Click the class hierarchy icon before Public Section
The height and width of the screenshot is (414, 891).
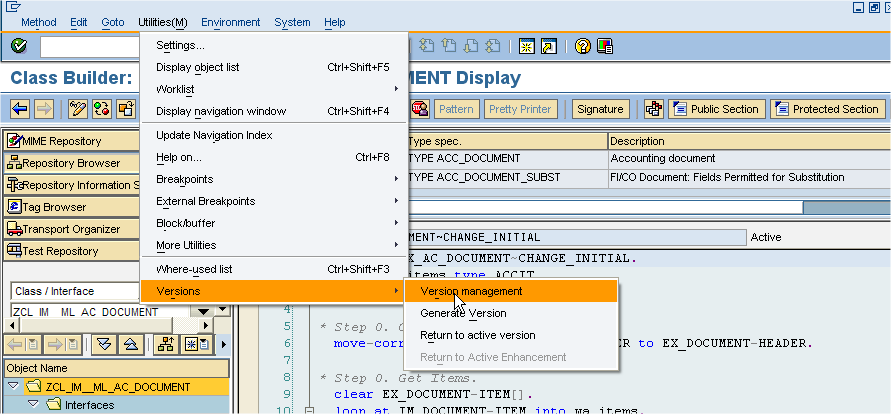653,109
